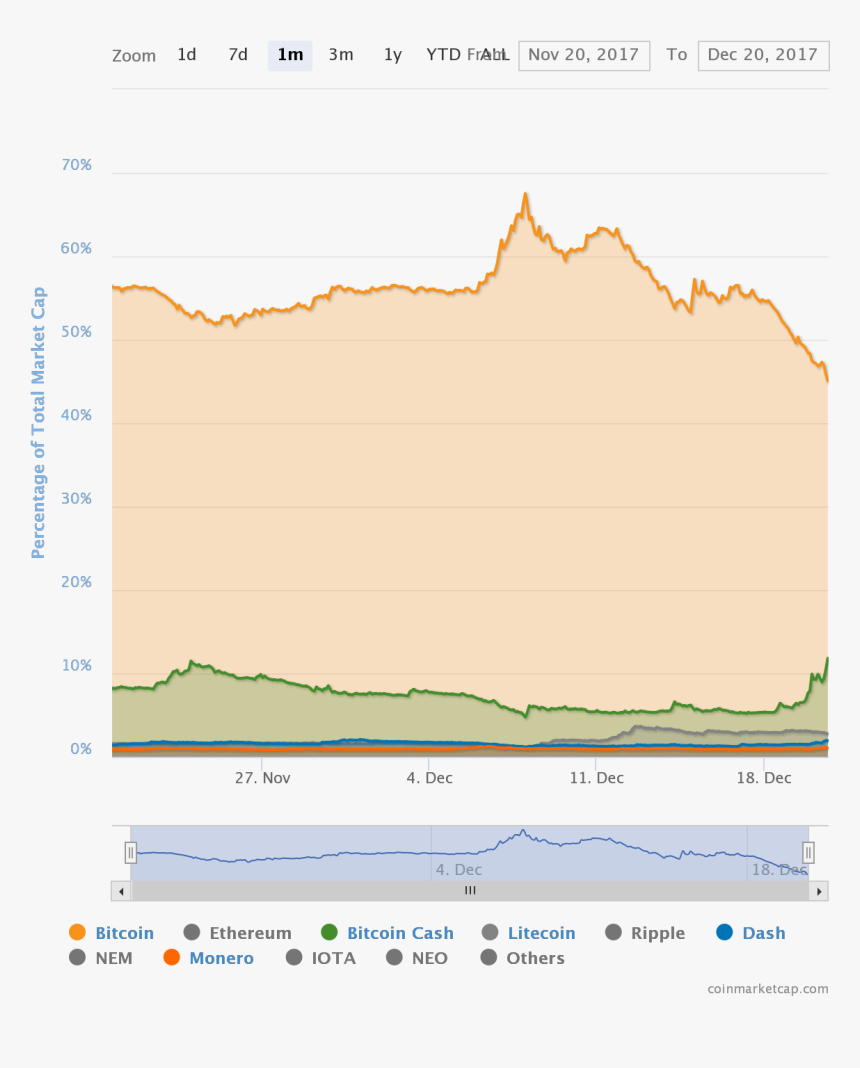Open the left navigator handle
The image size is (860, 1068).
pos(131,851)
